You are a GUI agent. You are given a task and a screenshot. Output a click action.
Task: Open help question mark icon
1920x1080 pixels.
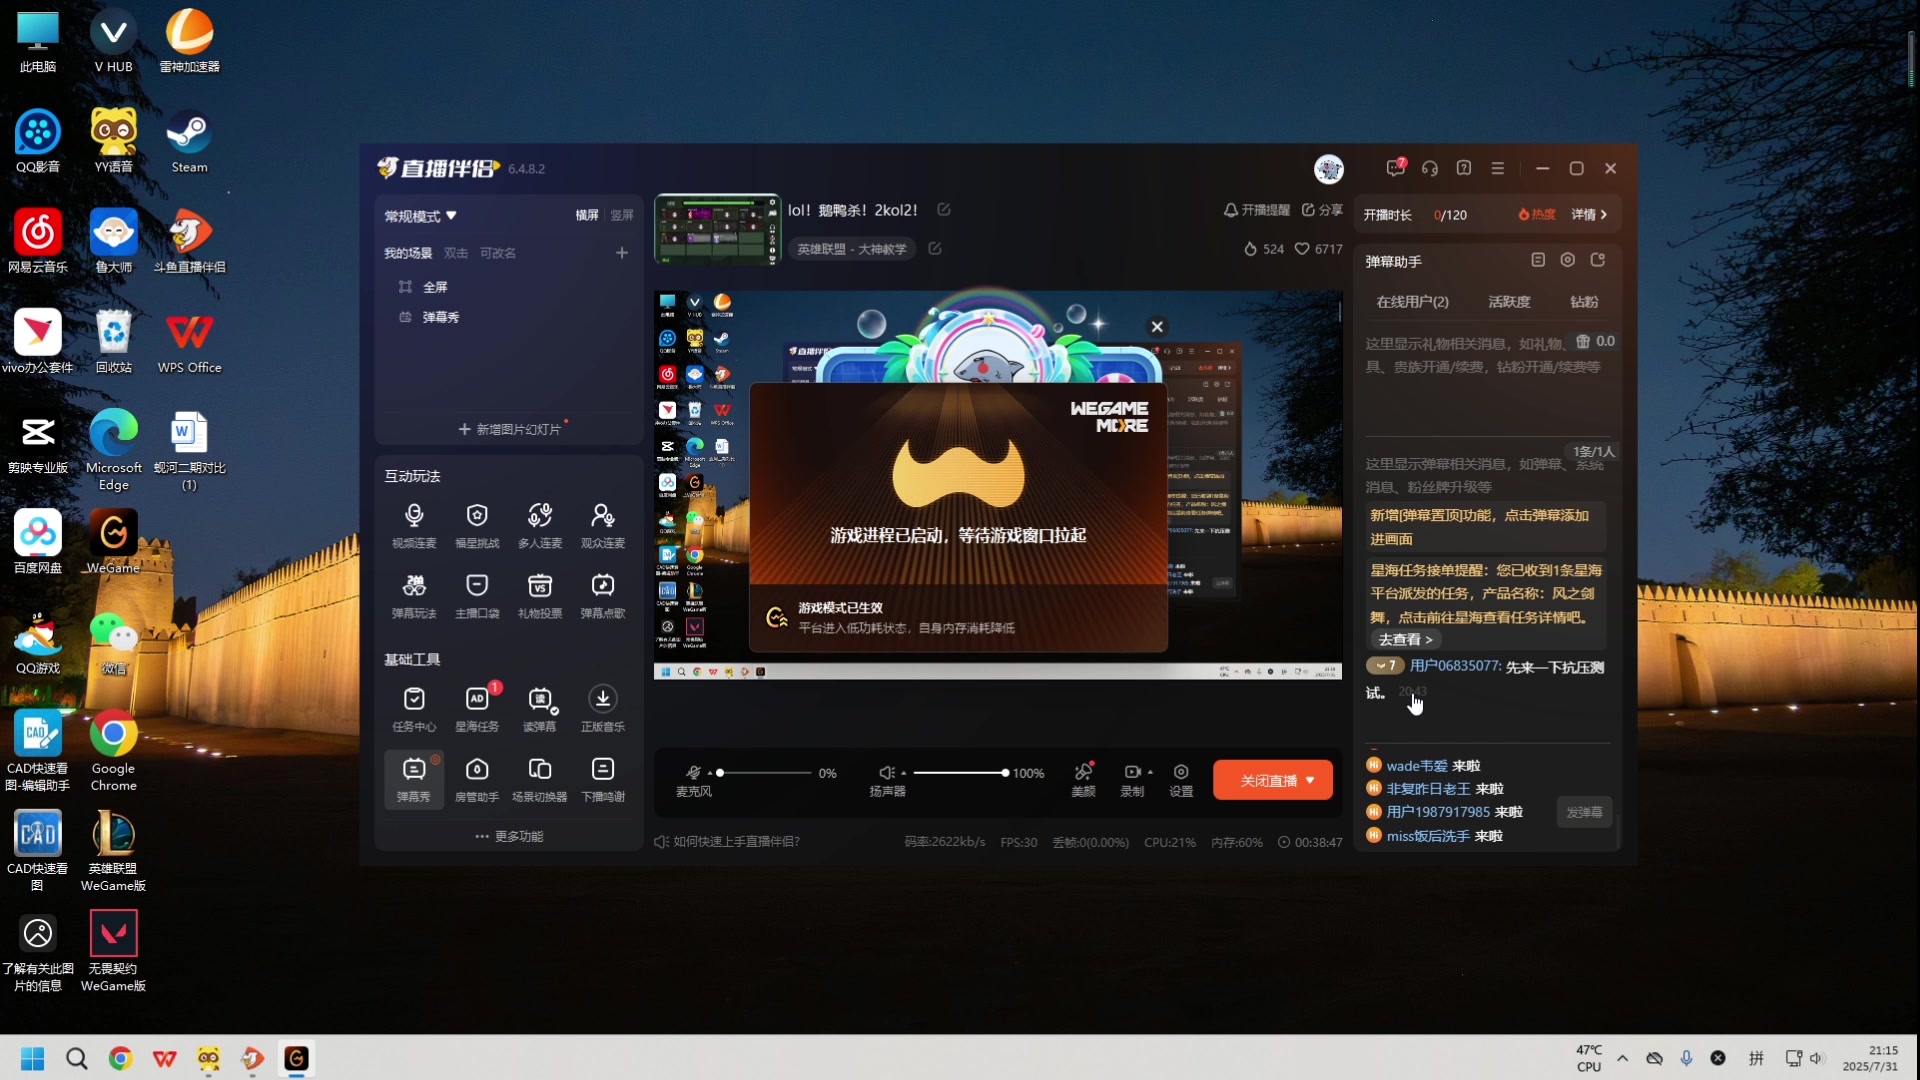pos(1464,168)
